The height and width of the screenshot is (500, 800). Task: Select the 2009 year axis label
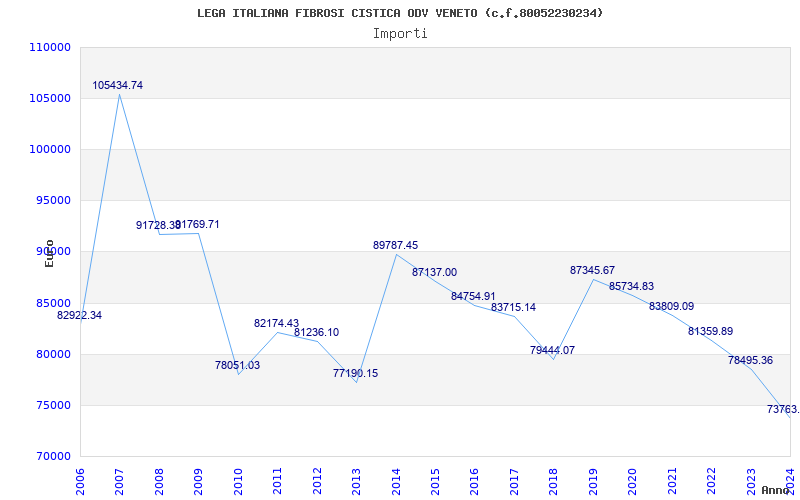coord(198,480)
